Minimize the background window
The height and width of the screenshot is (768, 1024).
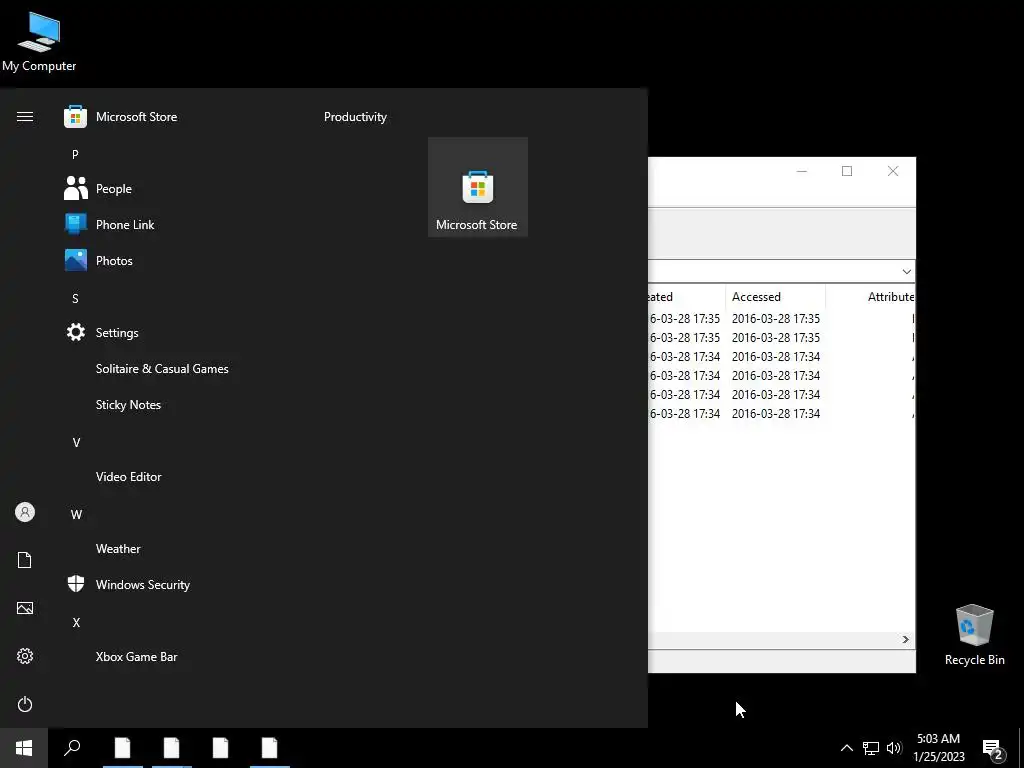(802, 171)
